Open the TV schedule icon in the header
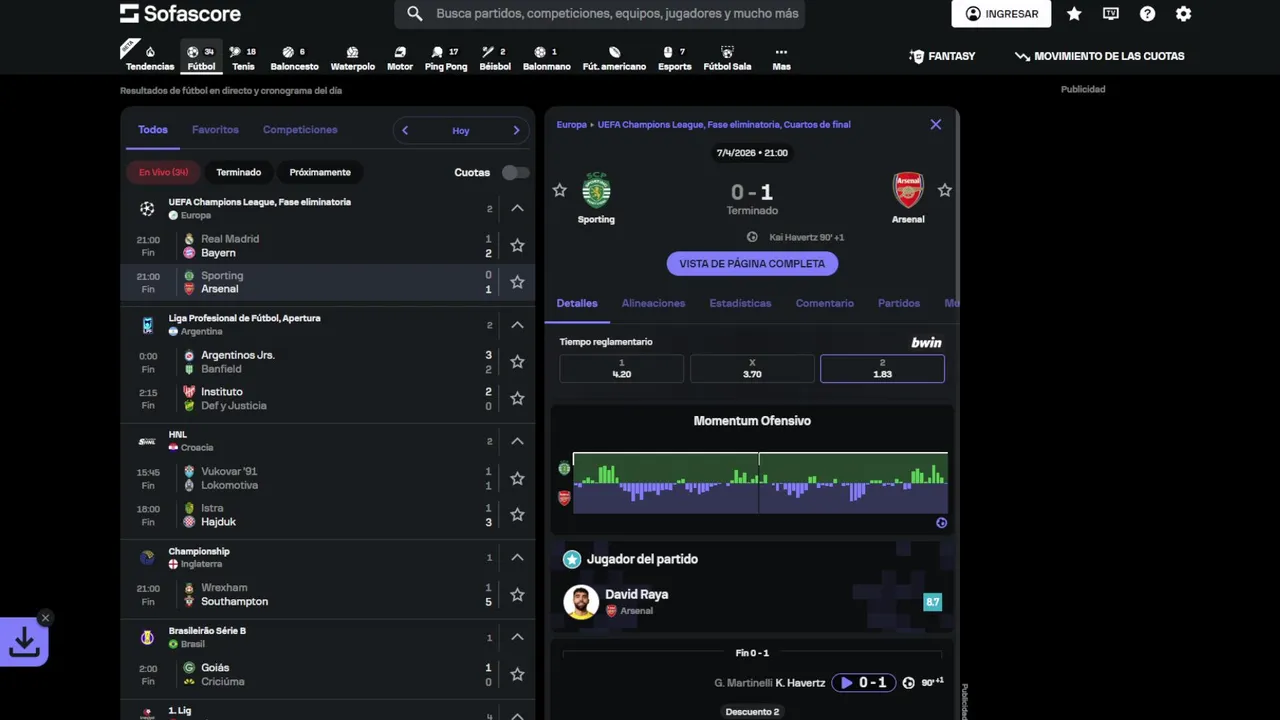This screenshot has height=720, width=1280. 1110,14
